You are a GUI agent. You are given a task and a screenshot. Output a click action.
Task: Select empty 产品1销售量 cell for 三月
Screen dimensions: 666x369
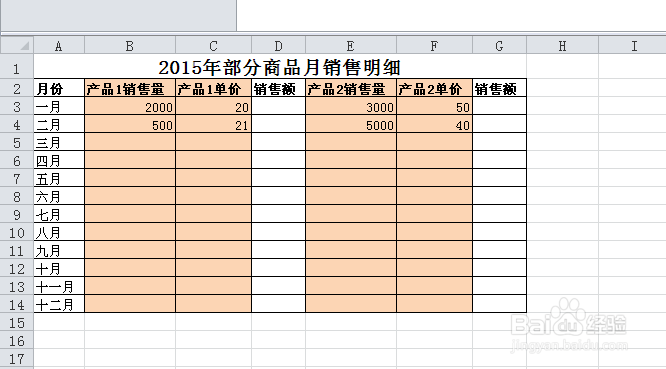(x=130, y=142)
